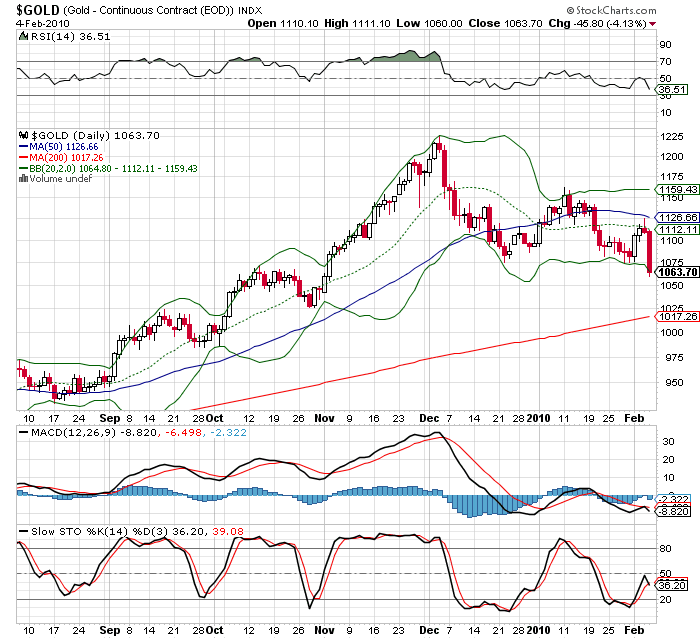Image resolution: width=700 pixels, height=639 pixels.
Task: Click the Dec label on bottom stochastic axis
Action: coord(429,630)
